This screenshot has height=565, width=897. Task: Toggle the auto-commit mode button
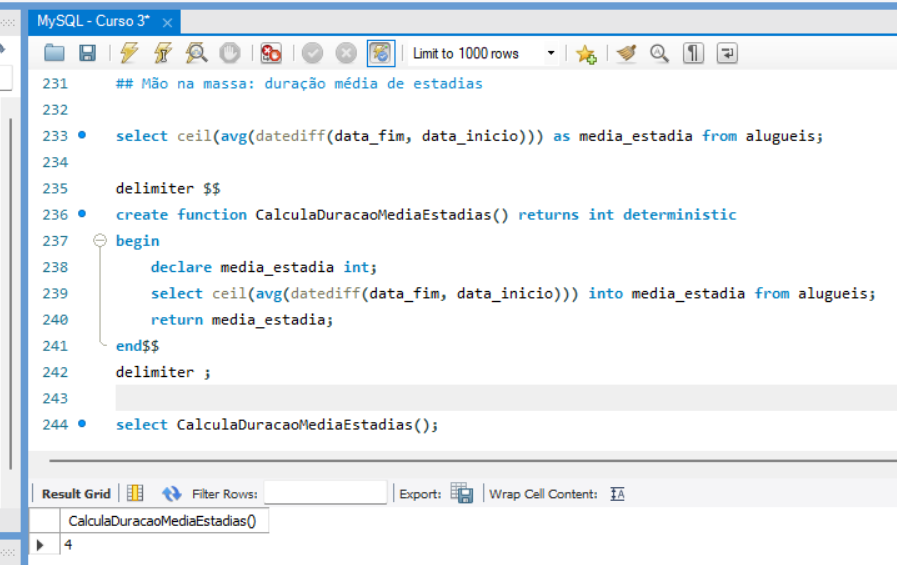tap(380, 53)
